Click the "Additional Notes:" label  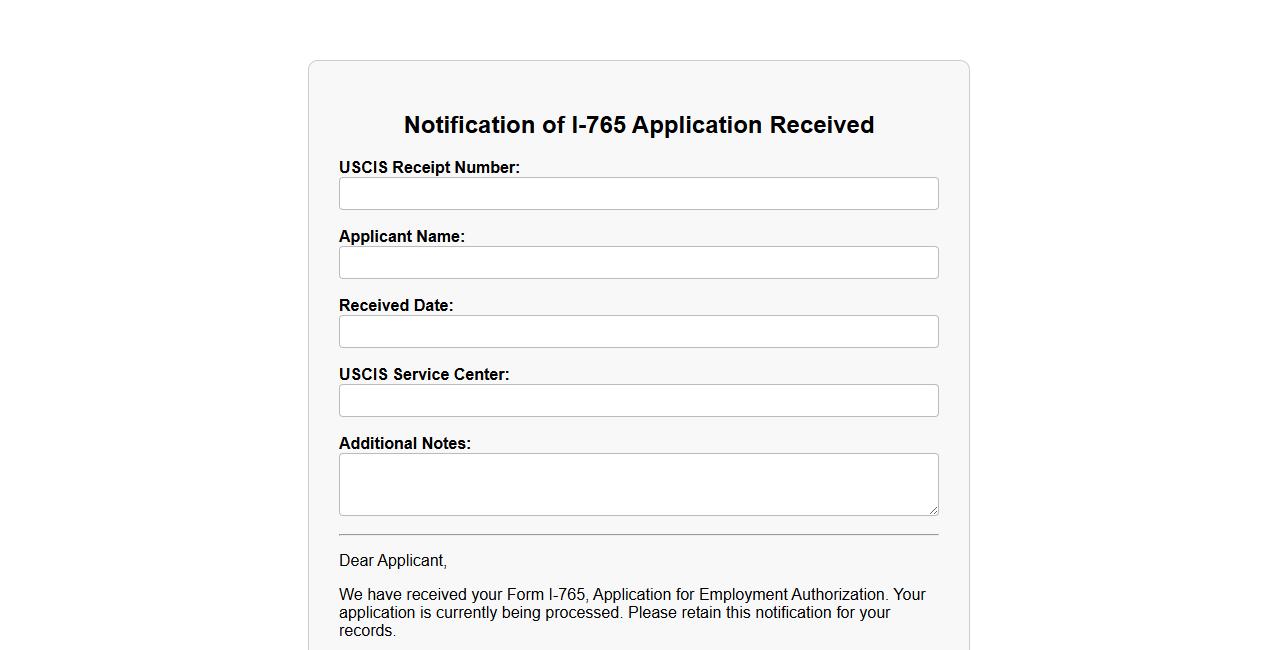click(404, 444)
